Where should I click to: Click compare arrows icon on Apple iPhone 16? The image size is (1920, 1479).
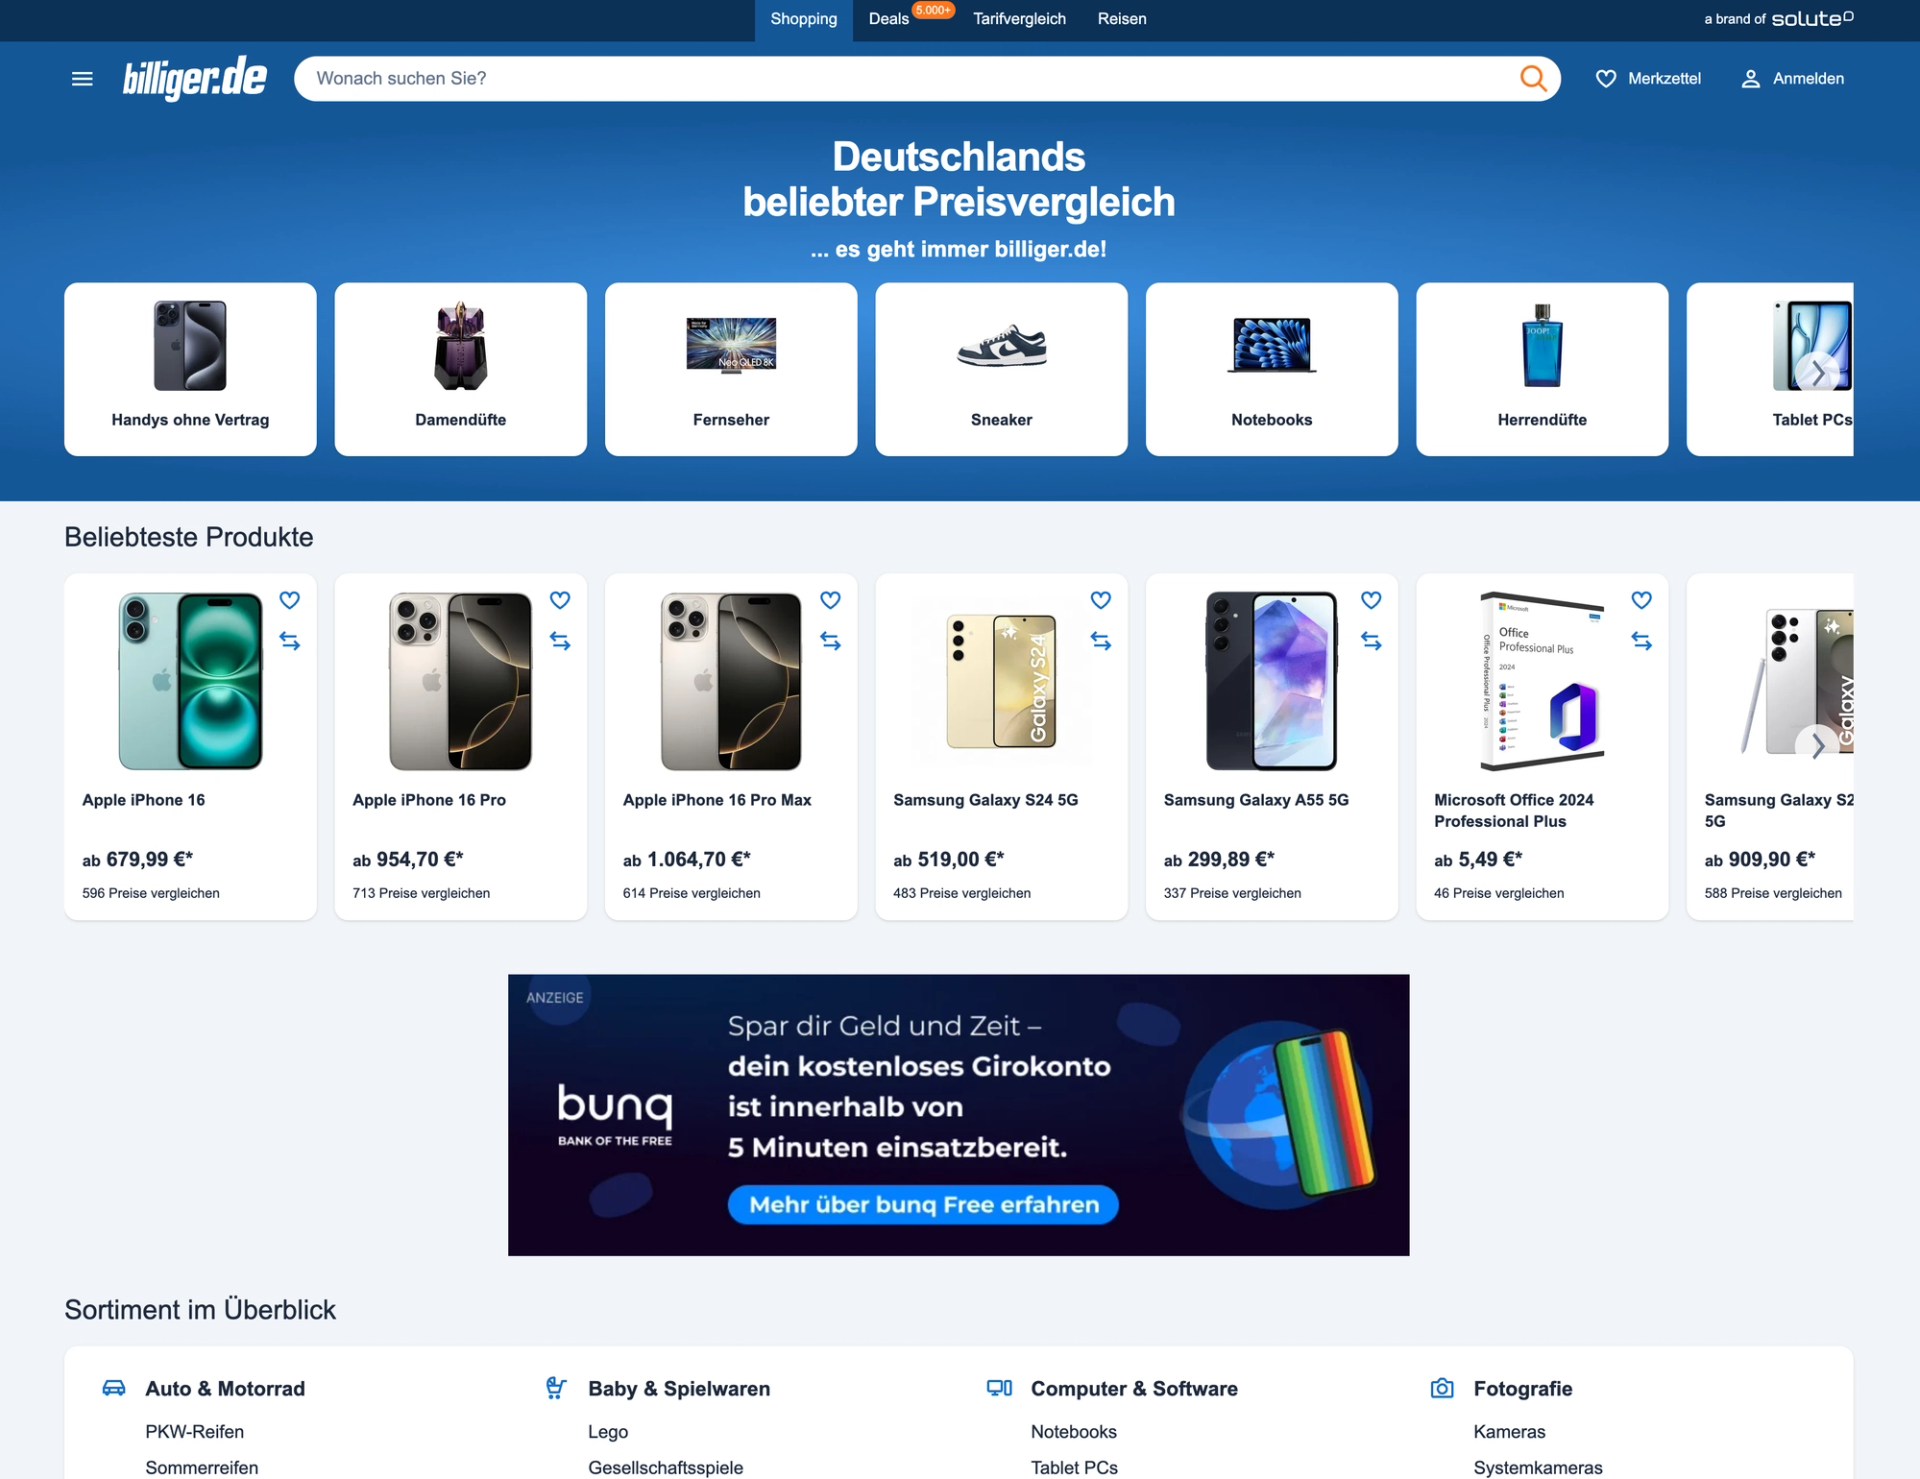point(290,641)
